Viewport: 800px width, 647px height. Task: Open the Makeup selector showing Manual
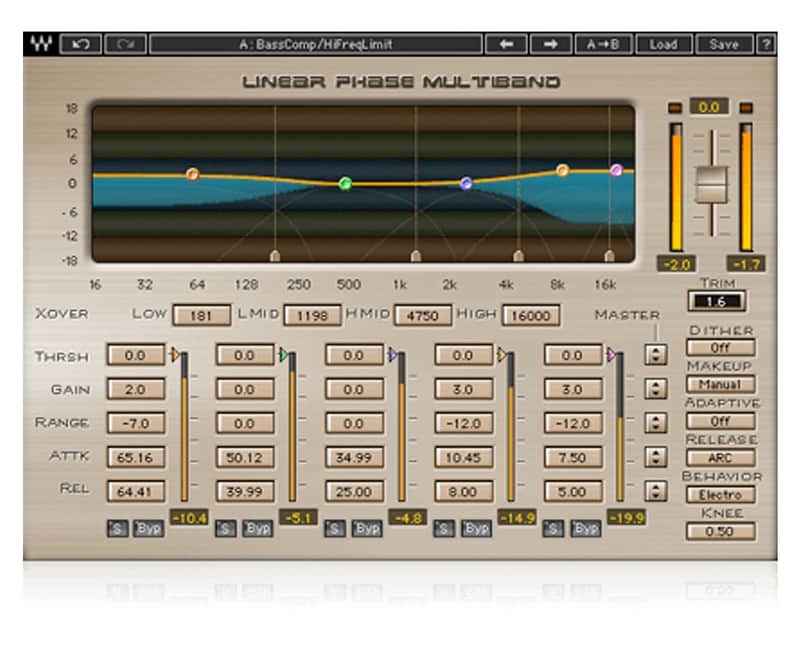point(720,384)
